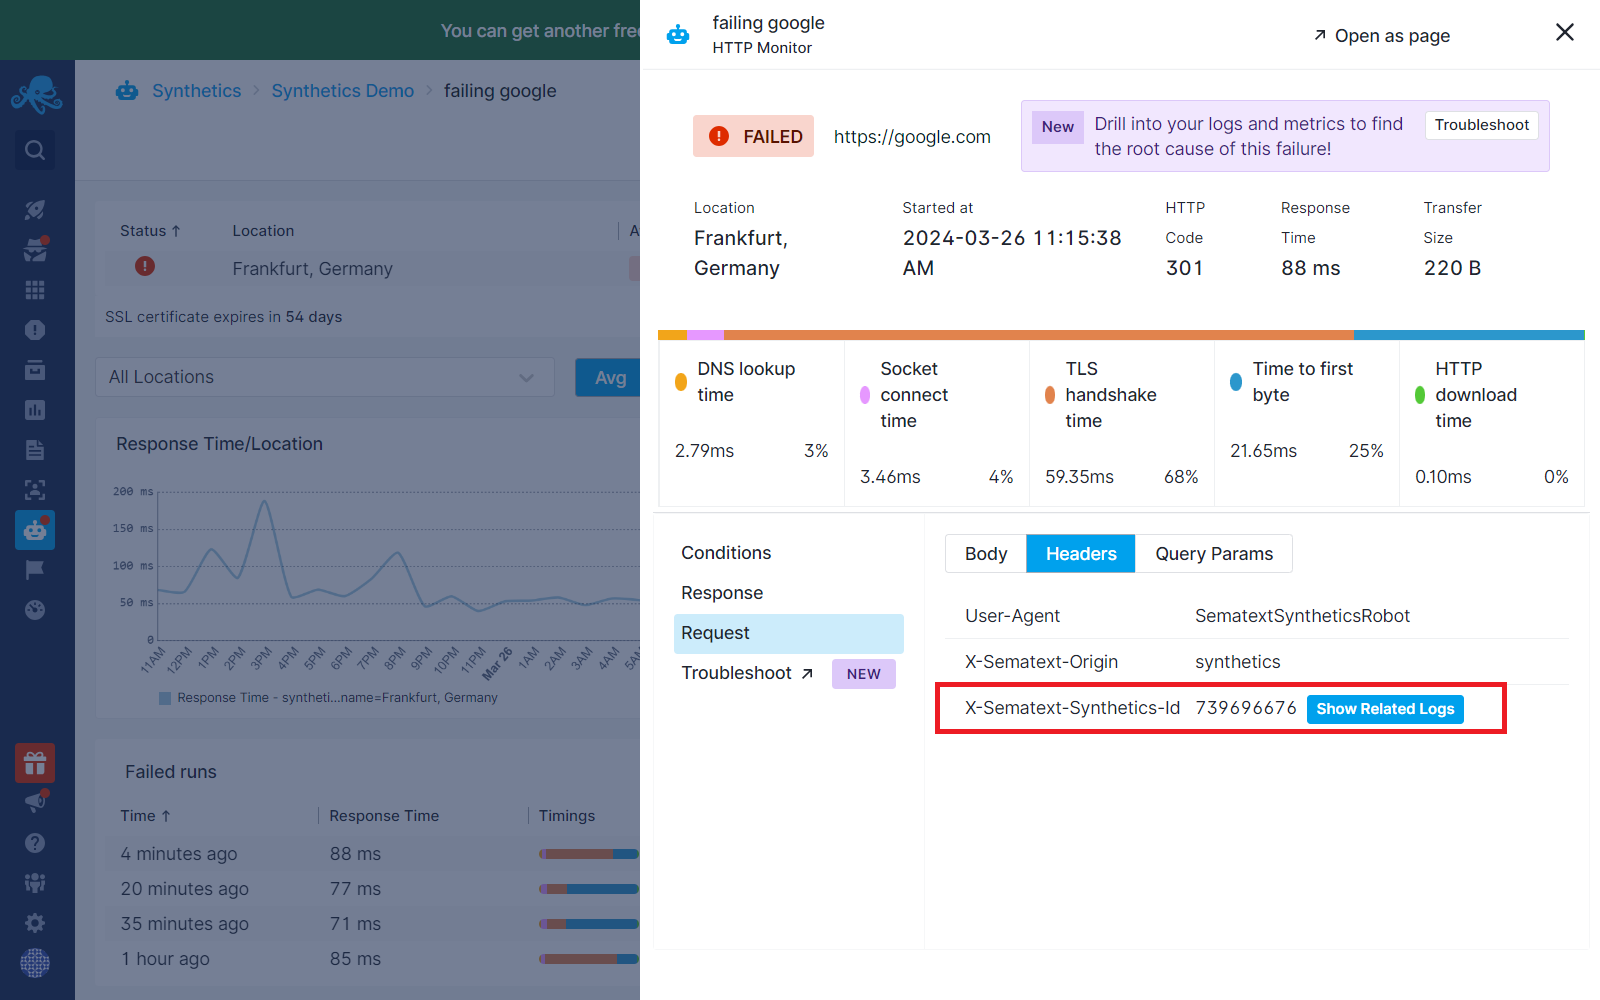Open Troubleshoot external link in side menu
This screenshot has width=1600, height=1000.
tap(747, 673)
